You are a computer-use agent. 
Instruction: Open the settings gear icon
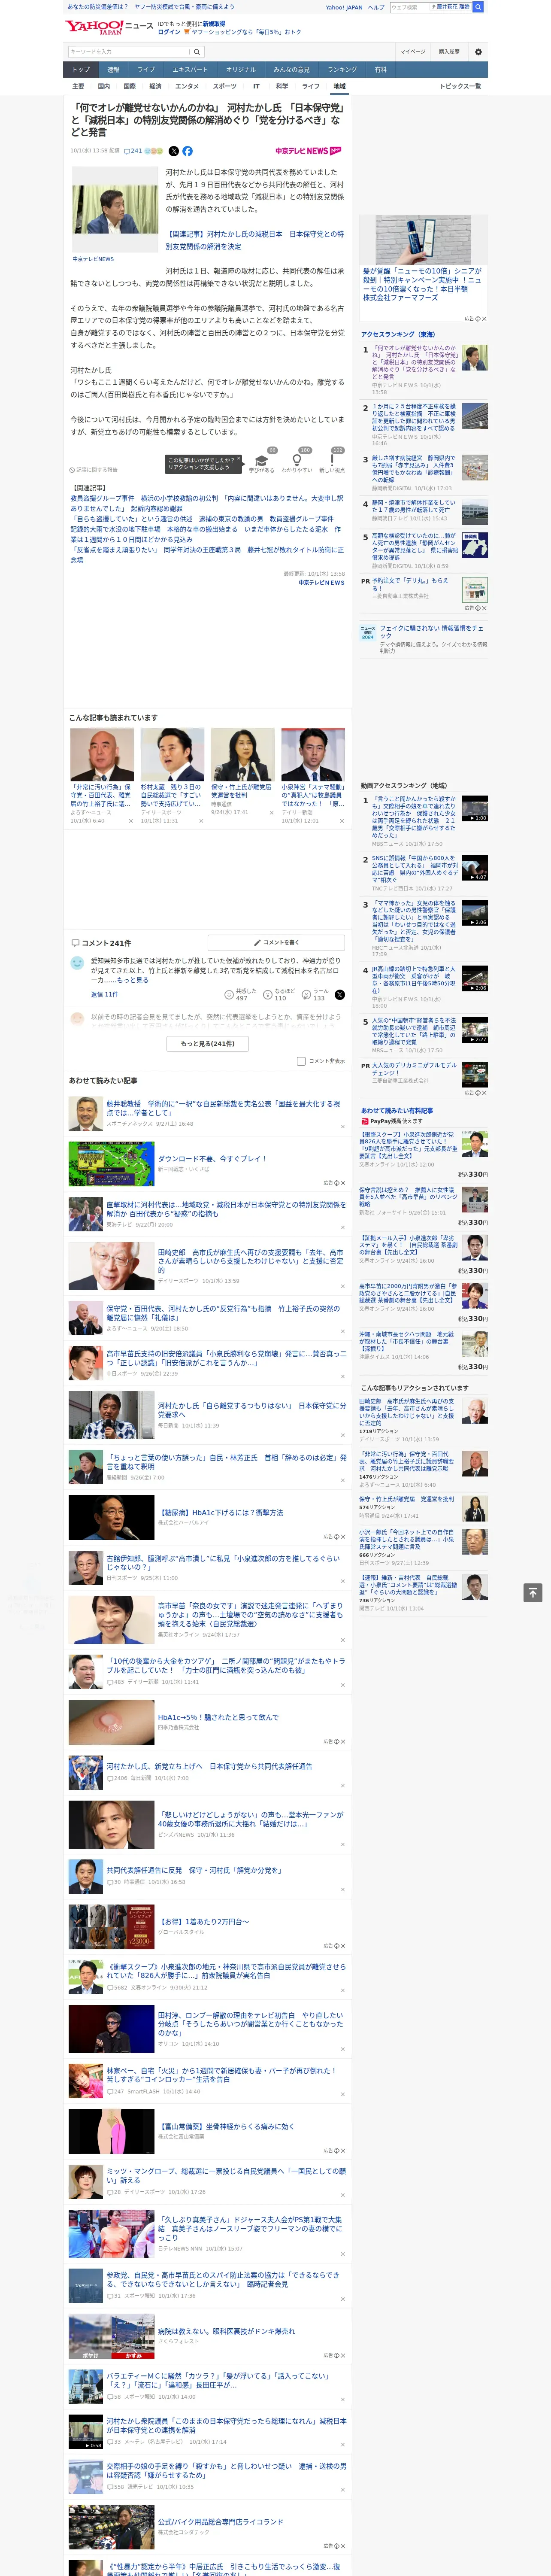click(x=478, y=52)
